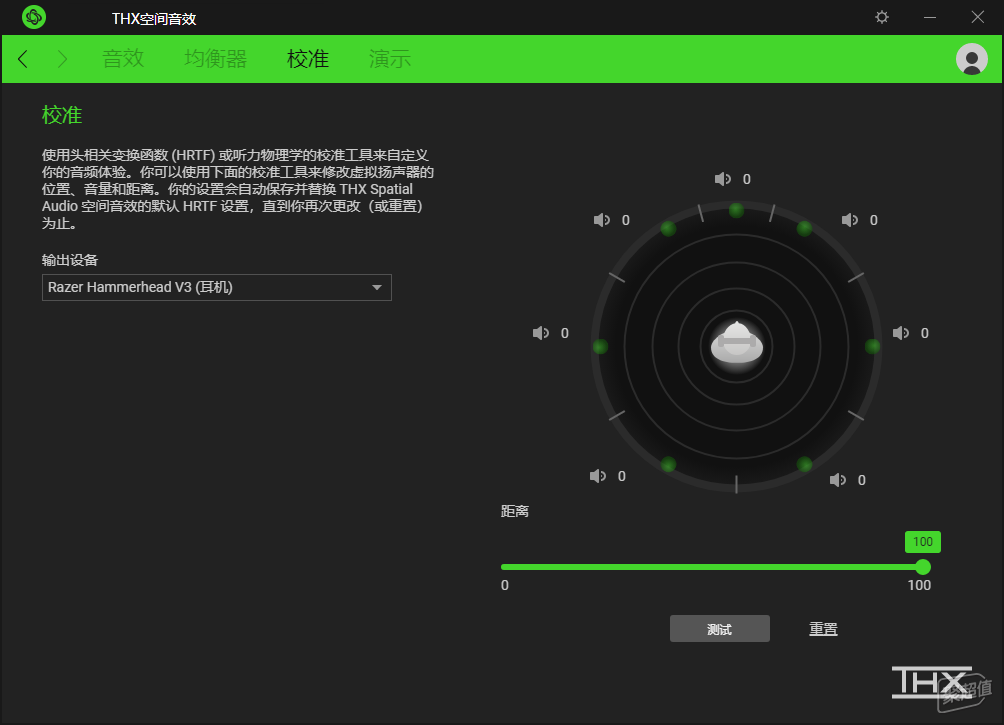Click the front-right speaker volume value 0
The height and width of the screenshot is (725, 1004).
[x=873, y=220]
